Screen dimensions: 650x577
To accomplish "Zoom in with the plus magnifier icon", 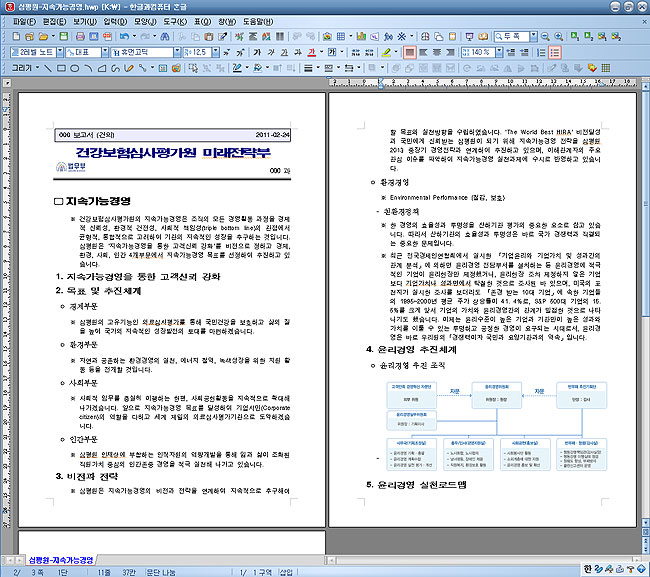I will (x=559, y=36).
